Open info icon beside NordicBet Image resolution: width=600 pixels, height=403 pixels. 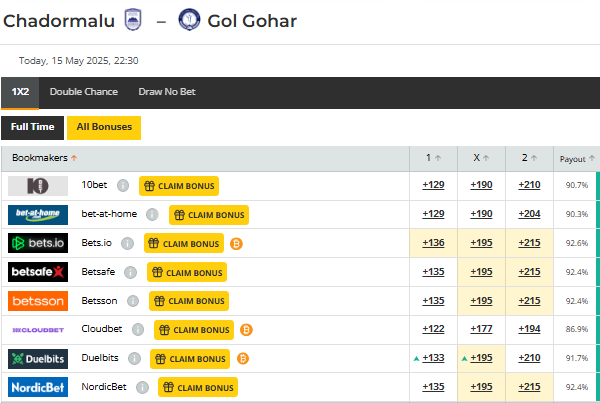142,387
